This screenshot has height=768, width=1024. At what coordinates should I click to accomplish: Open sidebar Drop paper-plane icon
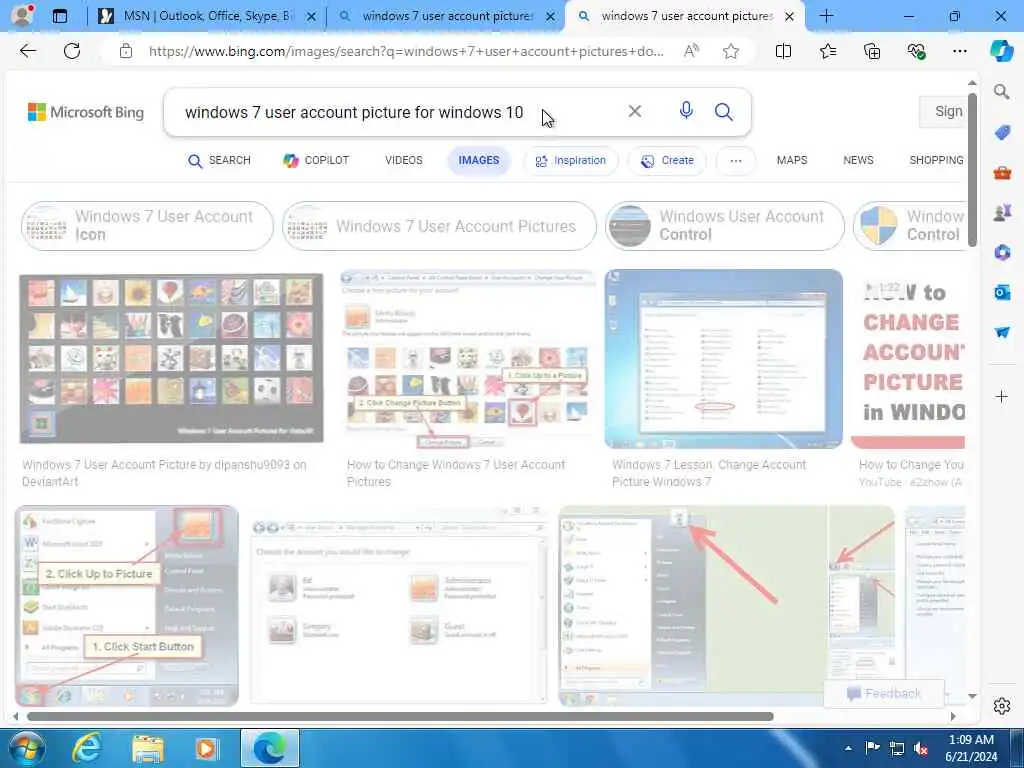[x=1002, y=332]
